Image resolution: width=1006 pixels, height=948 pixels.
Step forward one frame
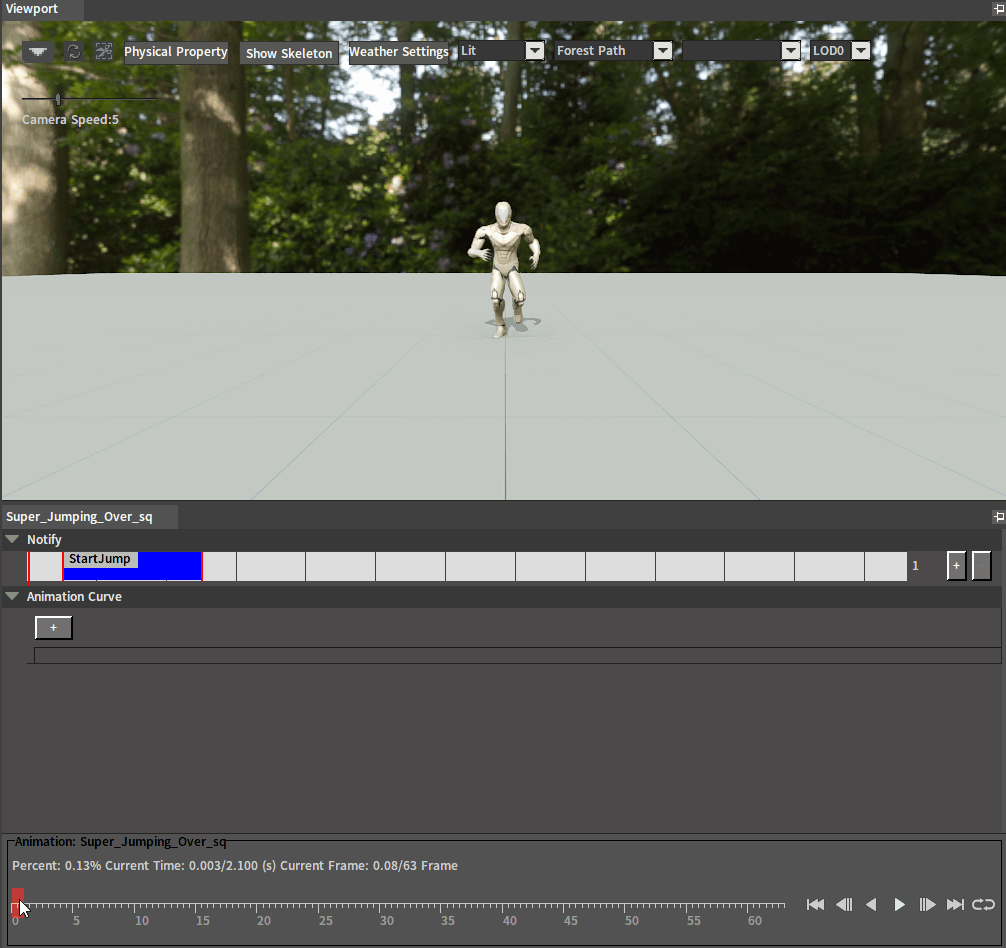(x=927, y=904)
